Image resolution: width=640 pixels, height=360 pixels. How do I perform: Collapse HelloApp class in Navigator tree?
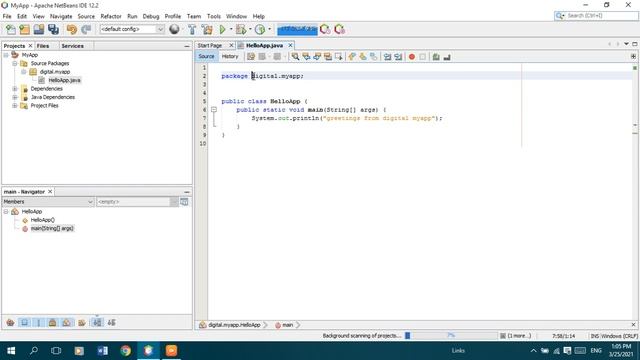[6, 211]
